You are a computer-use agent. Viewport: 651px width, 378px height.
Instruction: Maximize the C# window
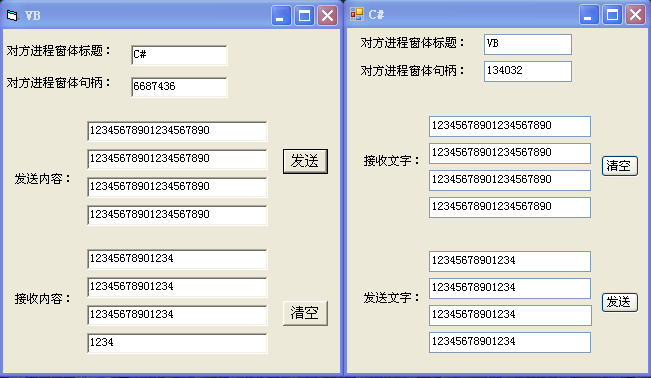coord(612,15)
